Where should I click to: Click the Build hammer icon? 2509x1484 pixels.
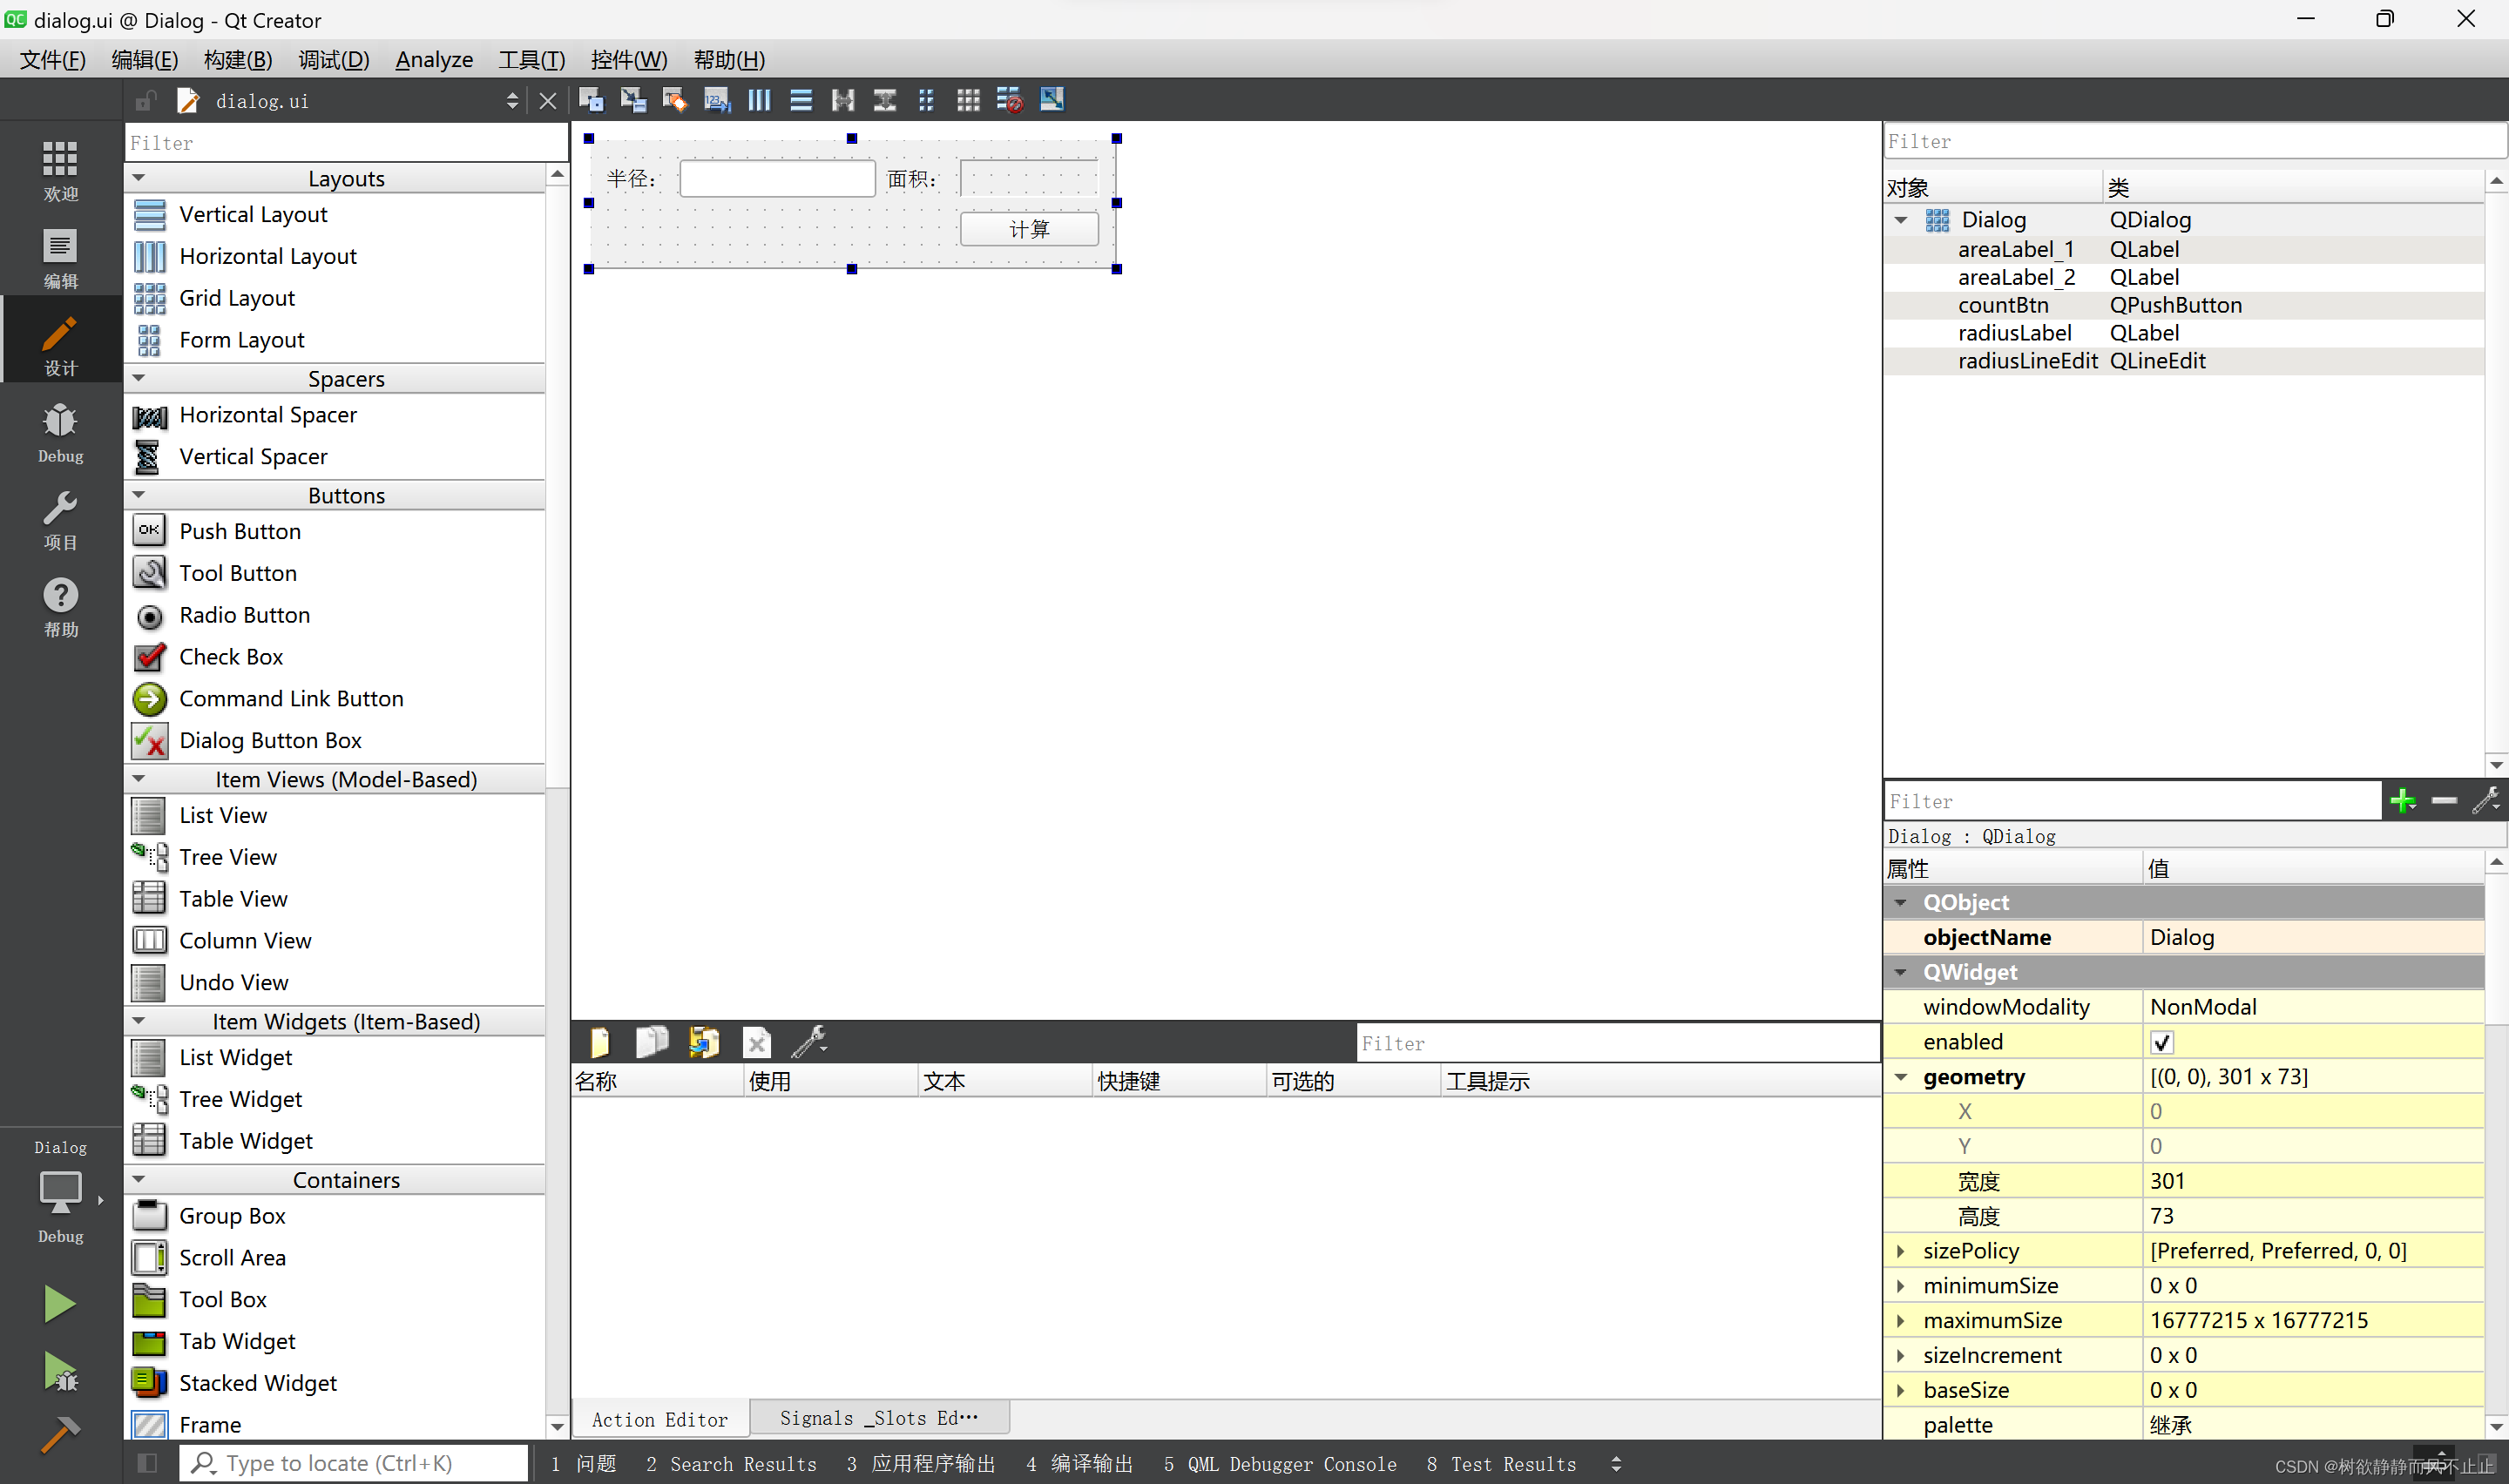tap(59, 1435)
